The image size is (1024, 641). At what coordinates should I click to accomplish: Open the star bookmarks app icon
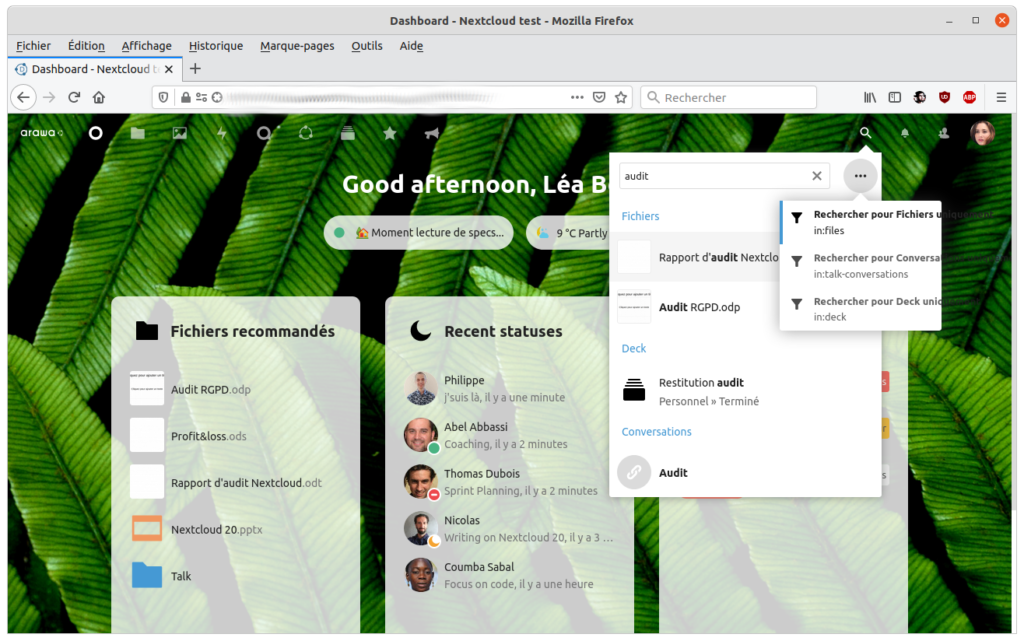pyautogui.click(x=390, y=133)
